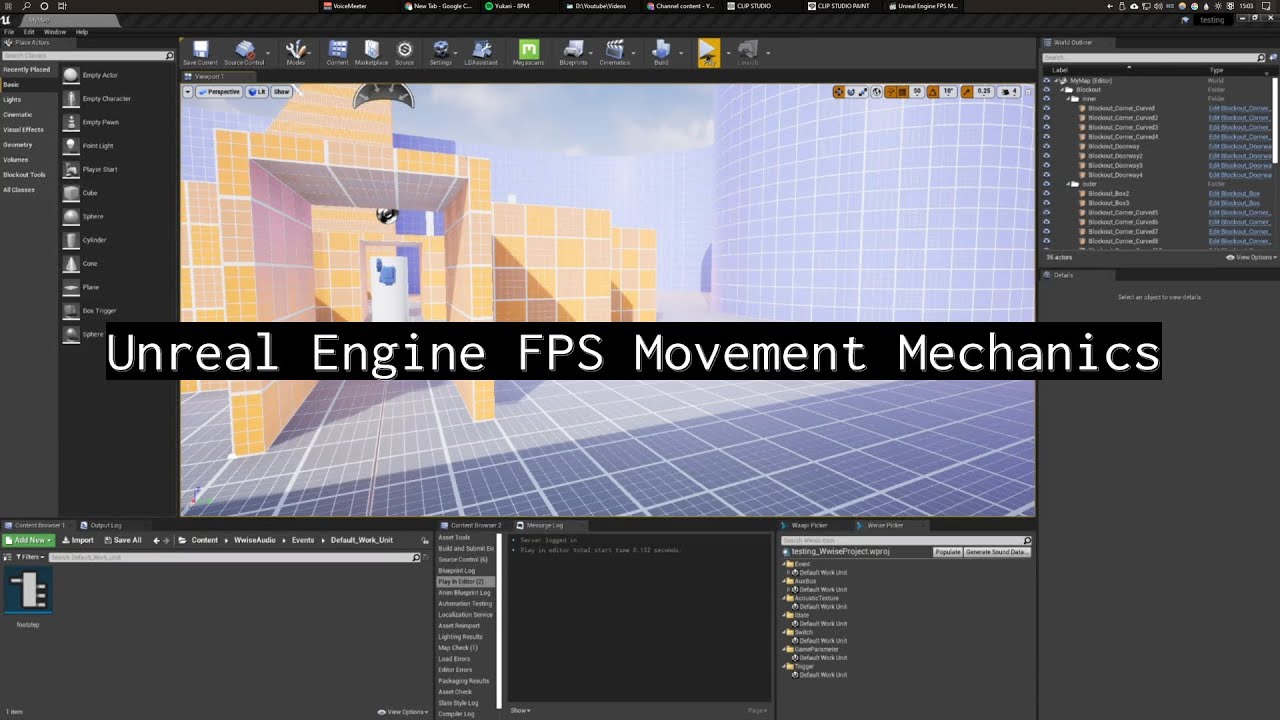The width and height of the screenshot is (1280, 720).
Task: Toggle visibility of Blockout_Box2
Action: pos(1047,194)
